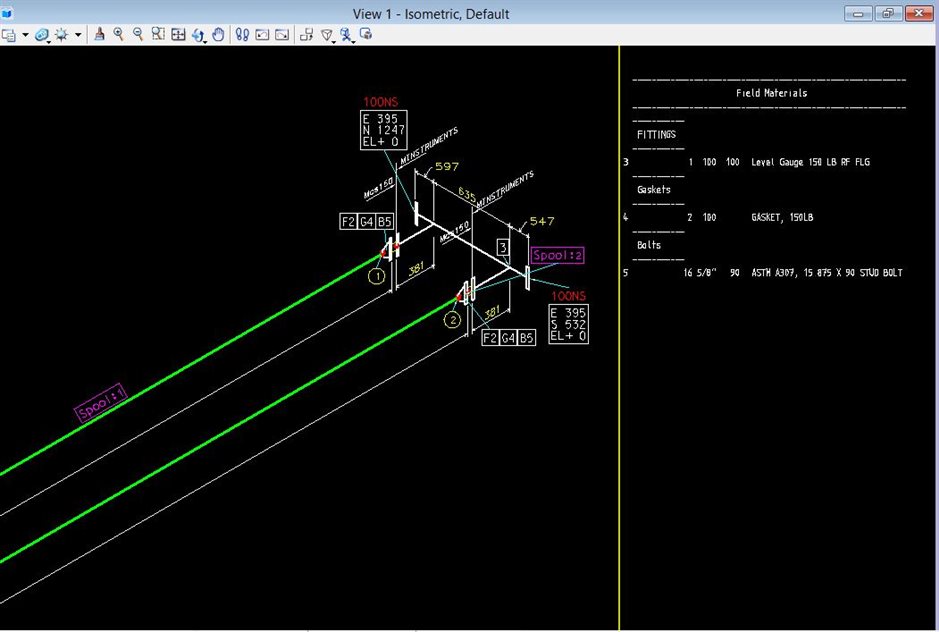Viewport: 939px width, 632px height.
Task: Select the Copy View tool
Action: (307, 34)
